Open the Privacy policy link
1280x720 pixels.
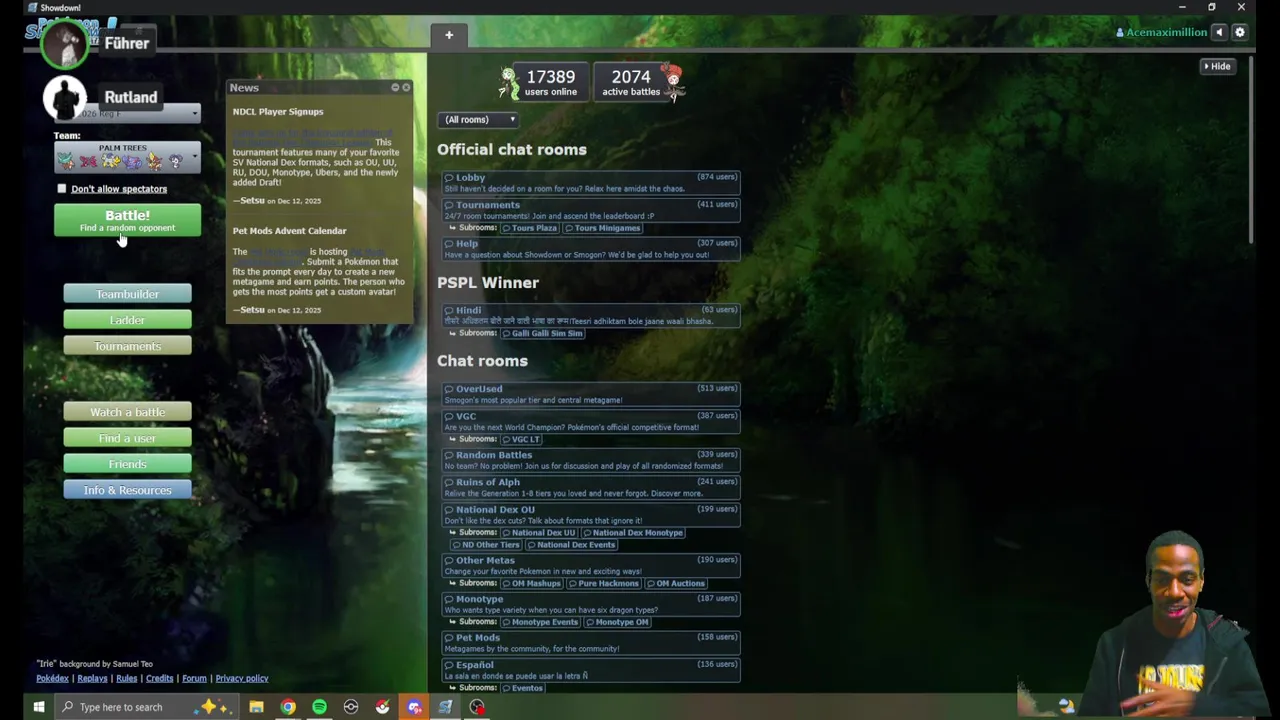242,678
